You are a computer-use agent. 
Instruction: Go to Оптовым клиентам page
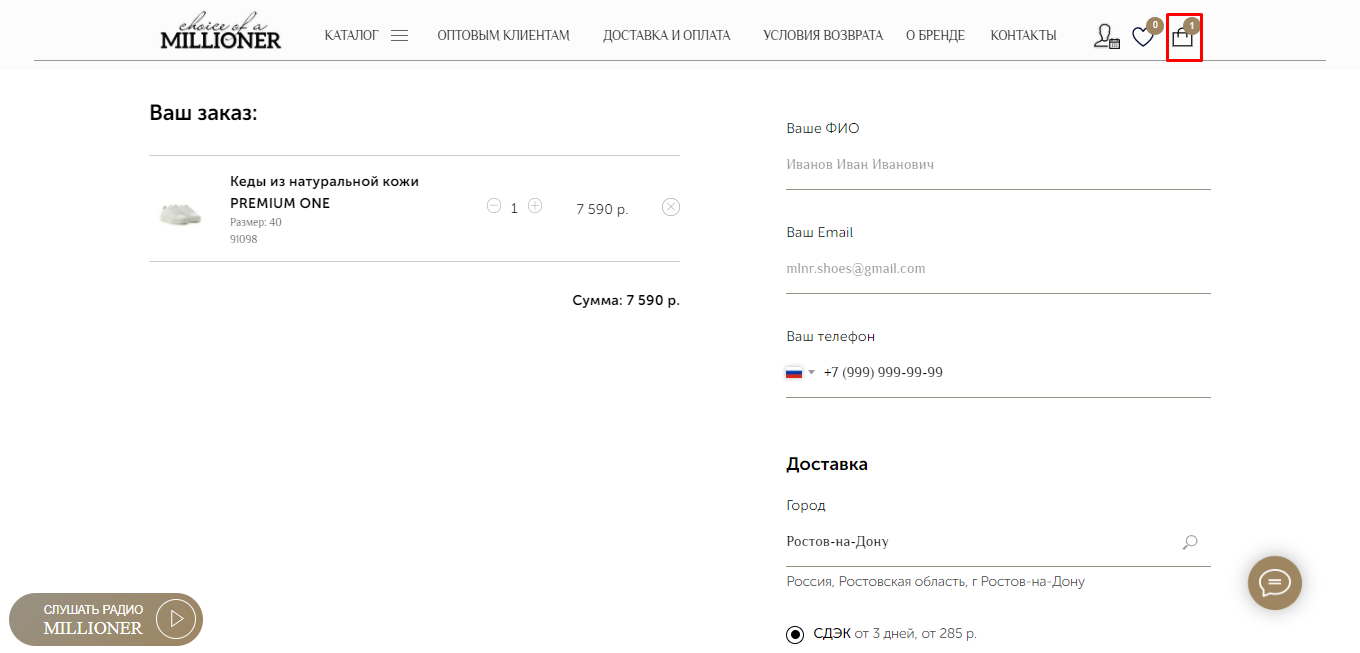[503, 36]
